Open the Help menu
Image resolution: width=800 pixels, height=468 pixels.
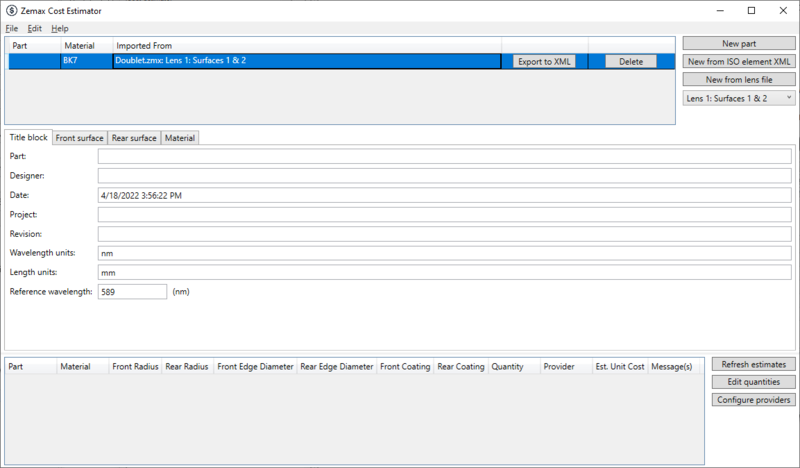60,29
